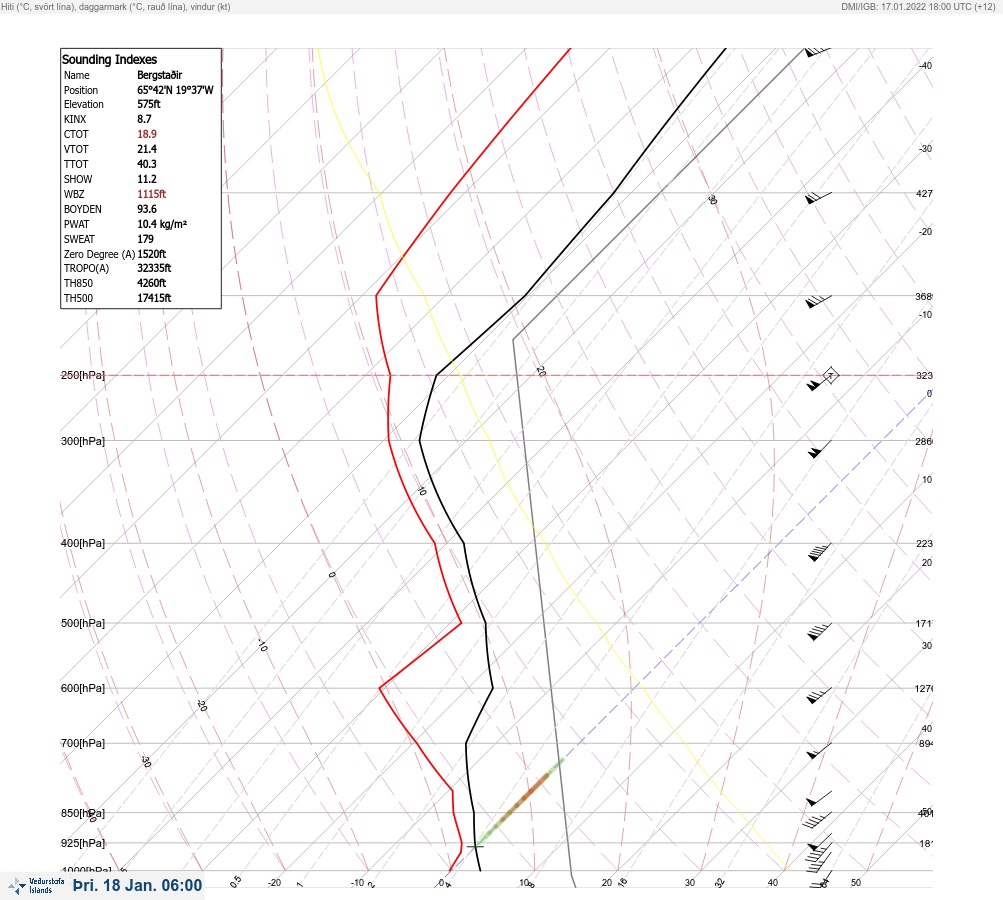Click the TTOT value 40.3

146,164
